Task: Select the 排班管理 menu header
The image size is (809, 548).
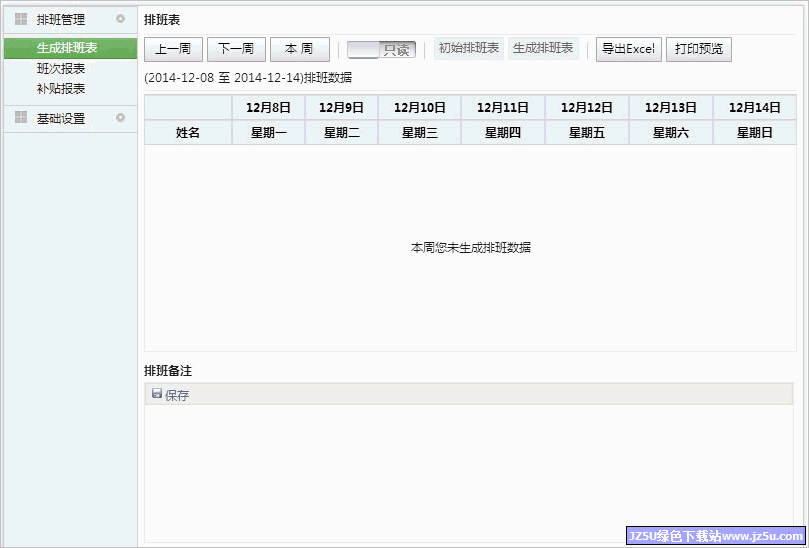Action: coord(70,20)
